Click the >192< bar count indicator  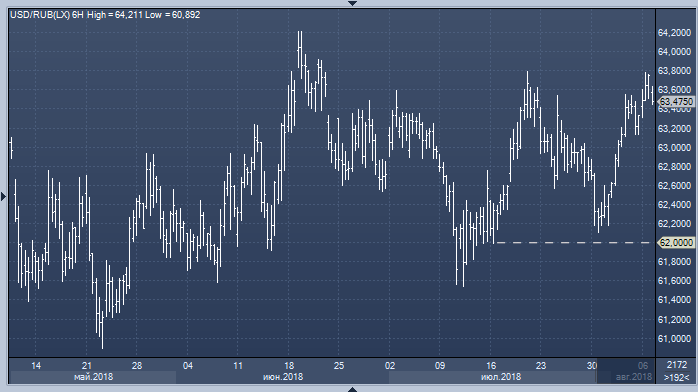pos(676,377)
